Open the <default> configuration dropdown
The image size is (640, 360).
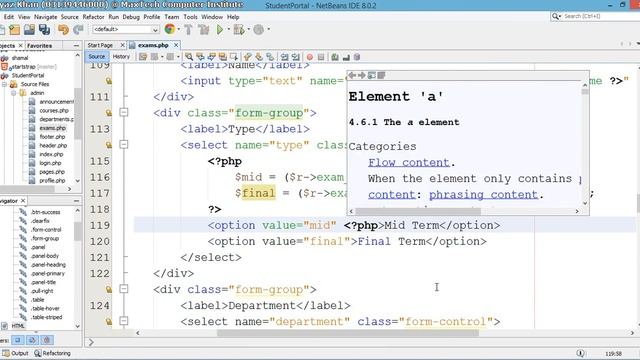pyautogui.click(x=126, y=29)
